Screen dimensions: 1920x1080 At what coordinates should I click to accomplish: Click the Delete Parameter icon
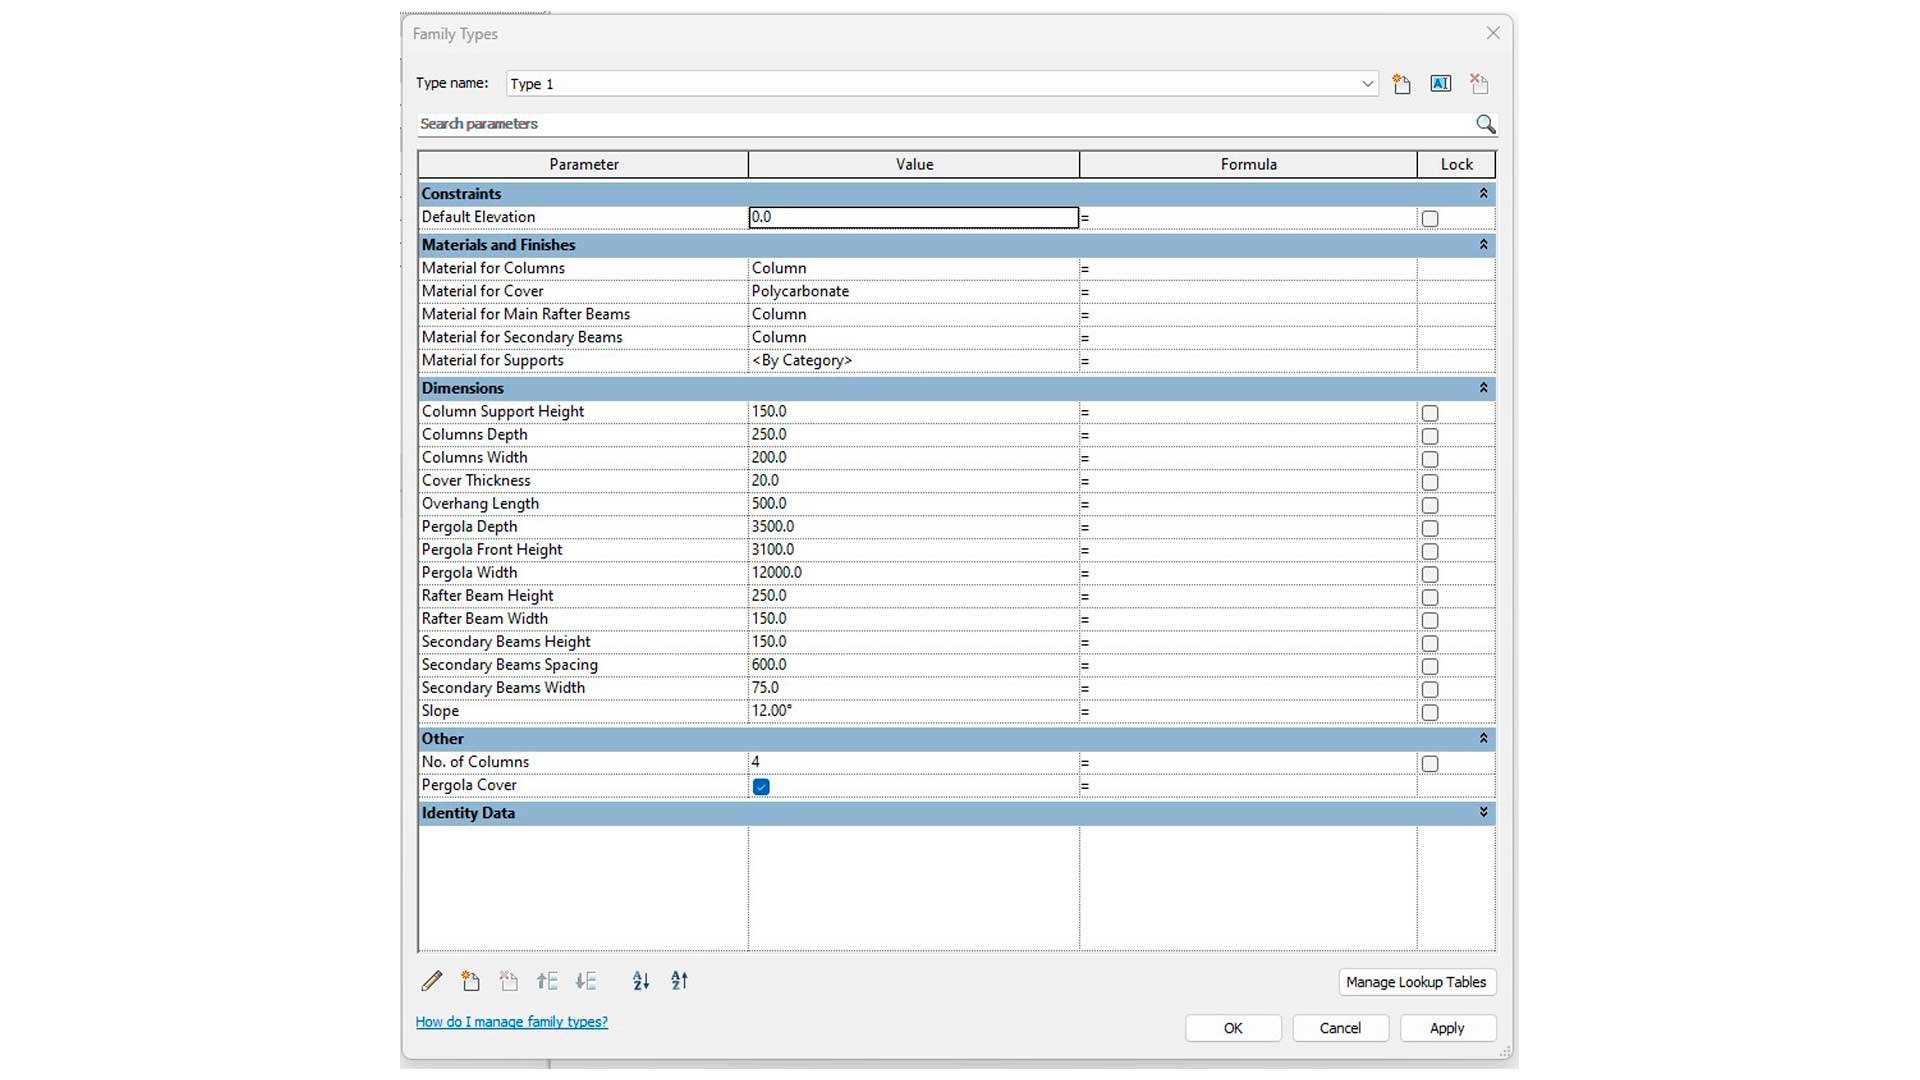508,981
